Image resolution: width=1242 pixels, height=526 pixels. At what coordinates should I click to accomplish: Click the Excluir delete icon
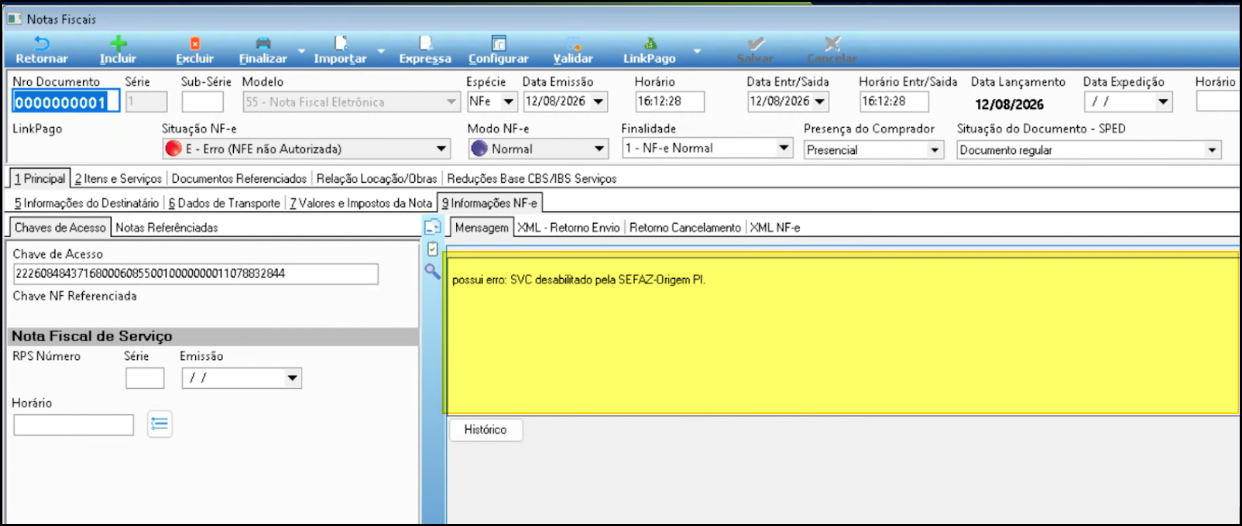pyautogui.click(x=195, y=43)
